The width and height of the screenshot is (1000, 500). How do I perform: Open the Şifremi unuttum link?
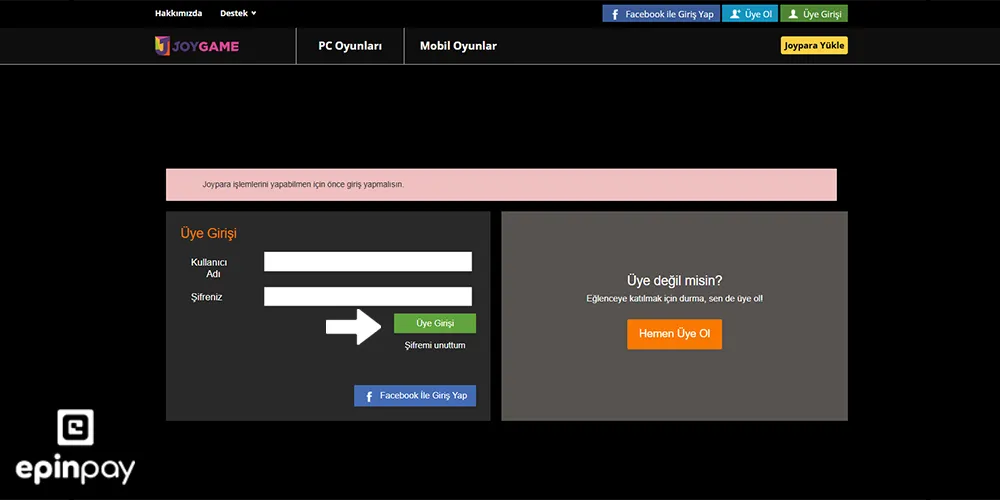point(435,345)
